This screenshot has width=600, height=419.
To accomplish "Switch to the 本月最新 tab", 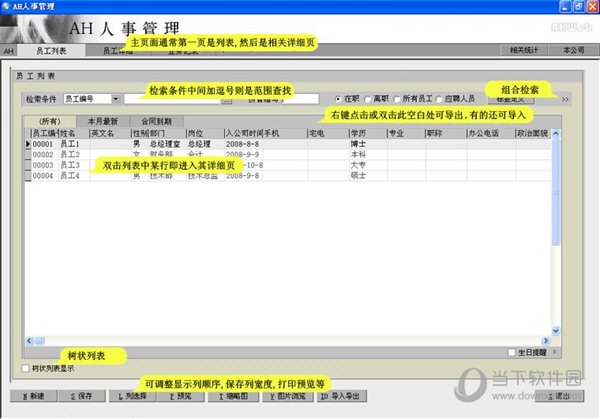I will (x=103, y=121).
